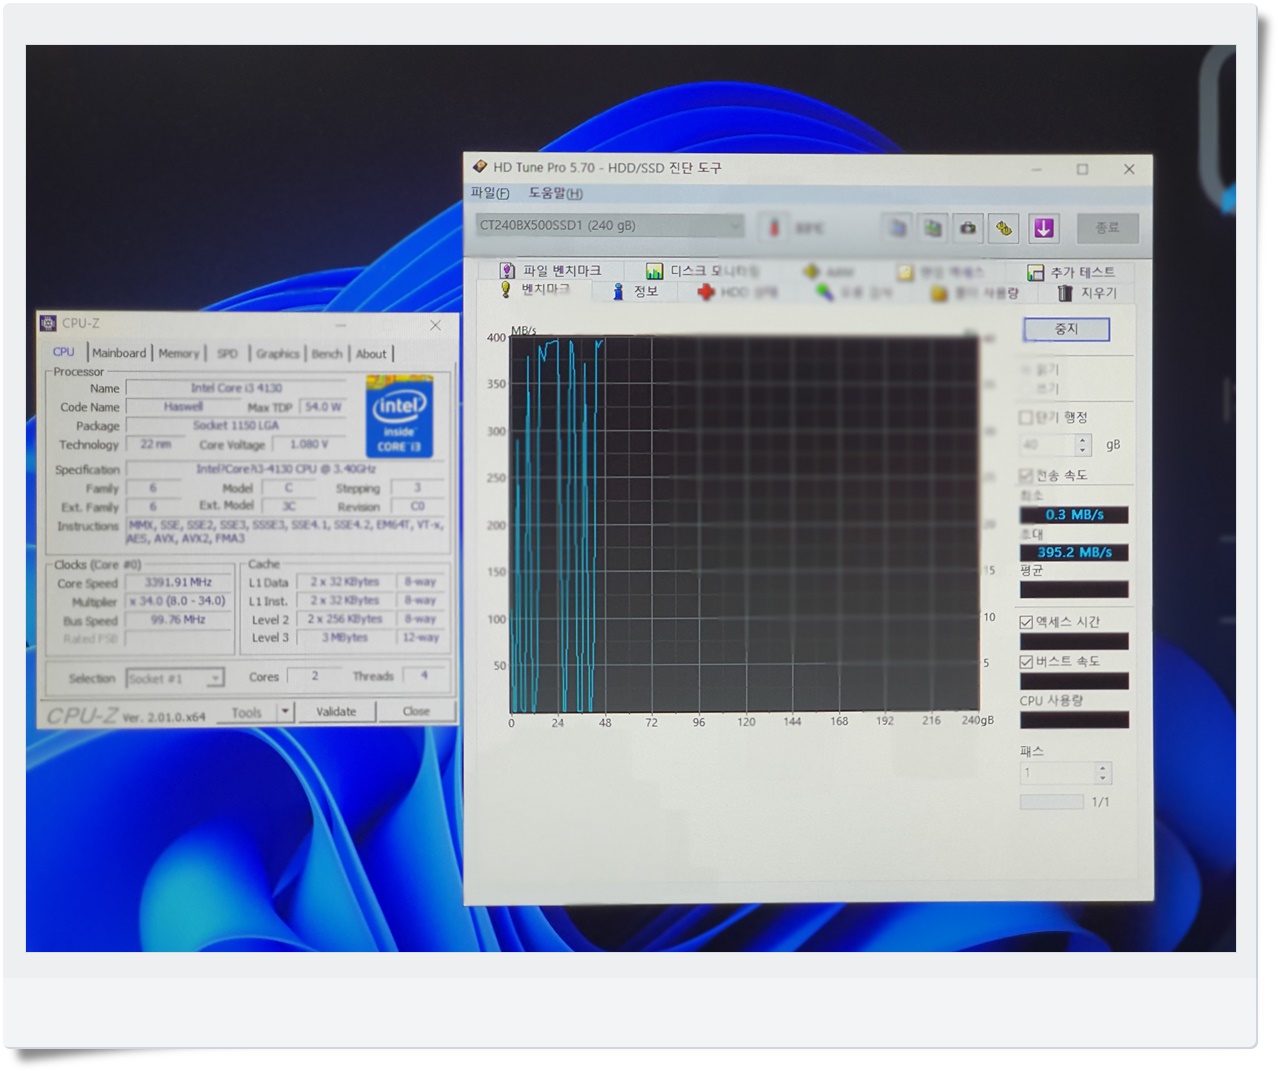Click the 평균 (average) result box
The image size is (1280, 1071).
coord(1074,590)
